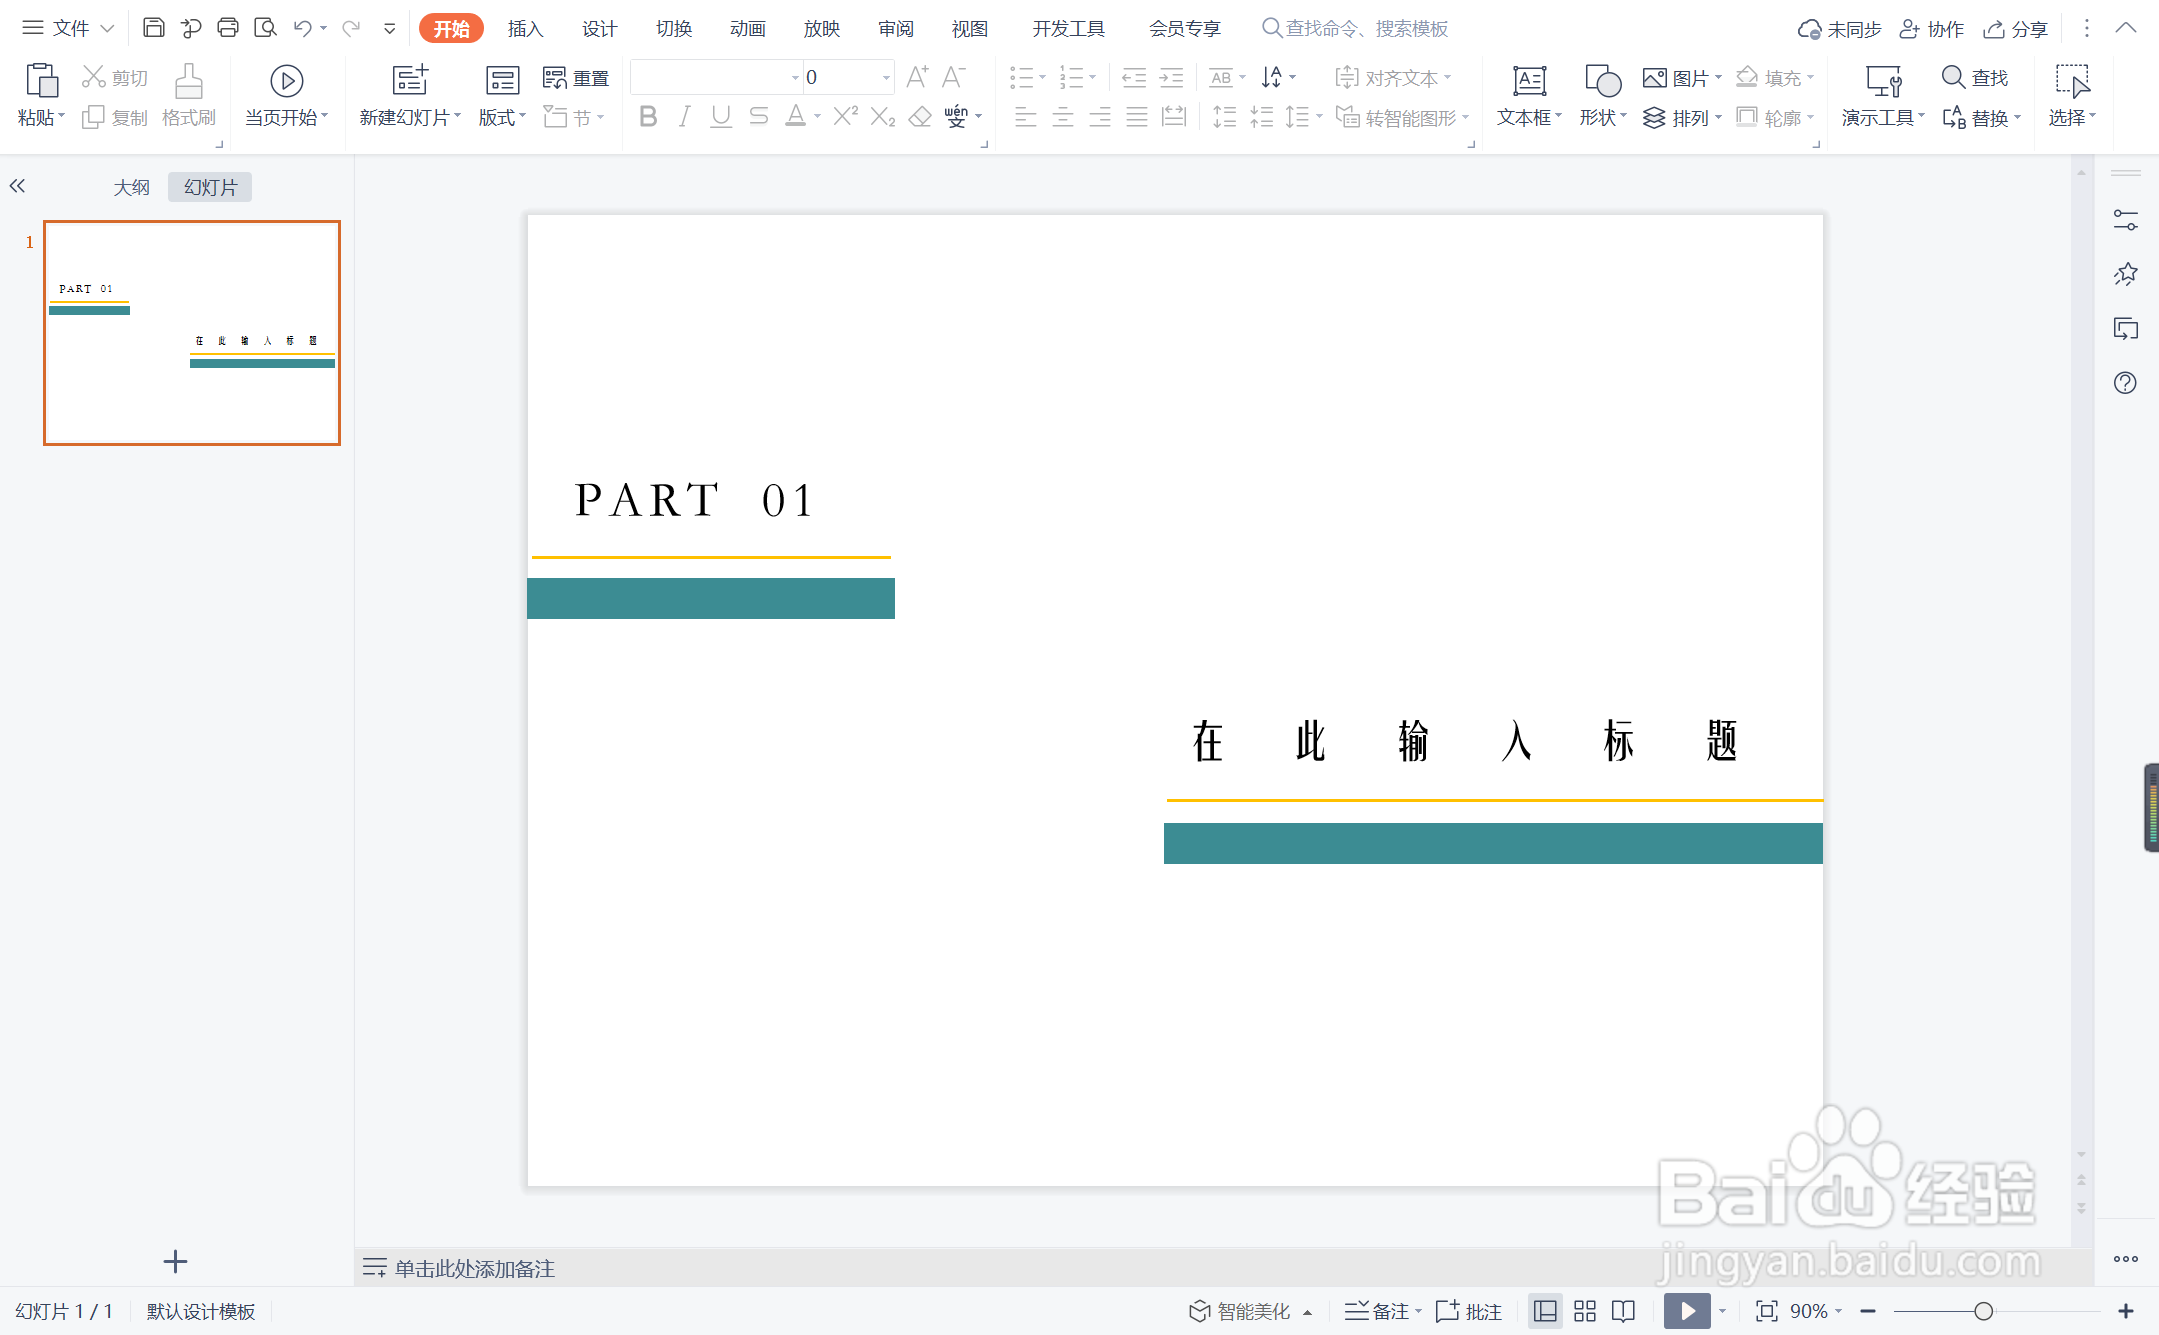Open the Find tool
This screenshot has height=1335, width=2159.
tap(1974, 77)
